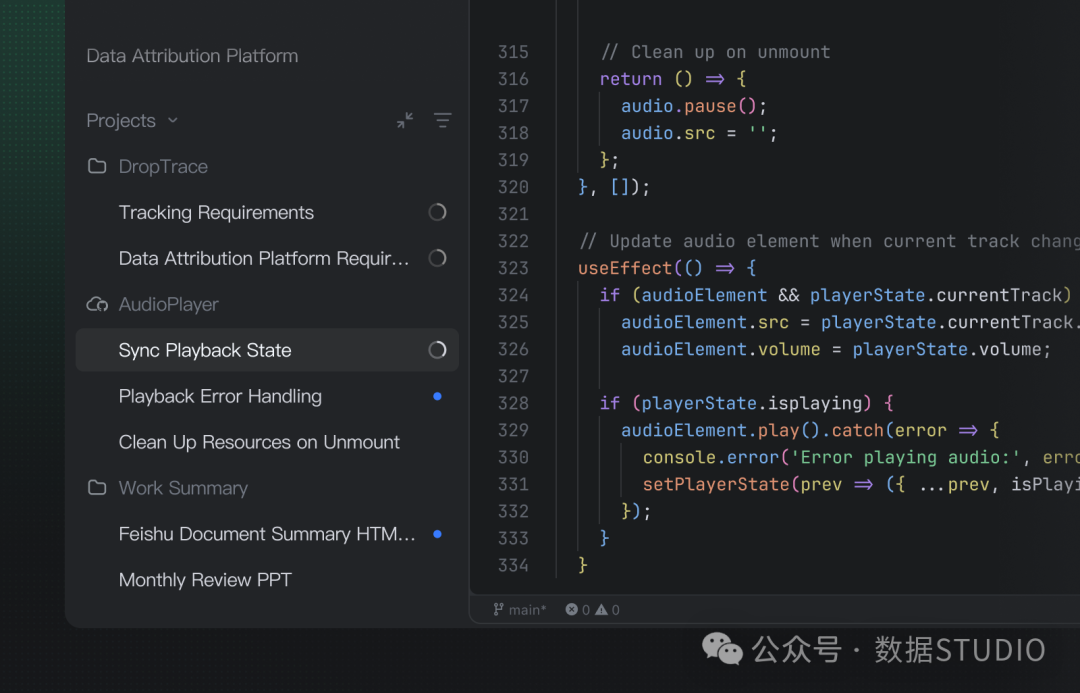
Task: Click the 'Clean up on unmount' comment
Action: coord(715,52)
